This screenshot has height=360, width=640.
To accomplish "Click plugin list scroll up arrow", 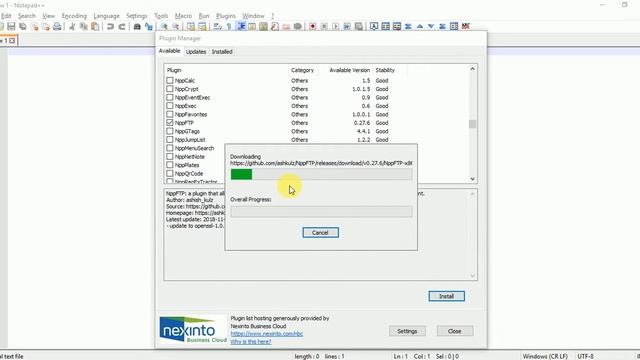I will (472, 69).
